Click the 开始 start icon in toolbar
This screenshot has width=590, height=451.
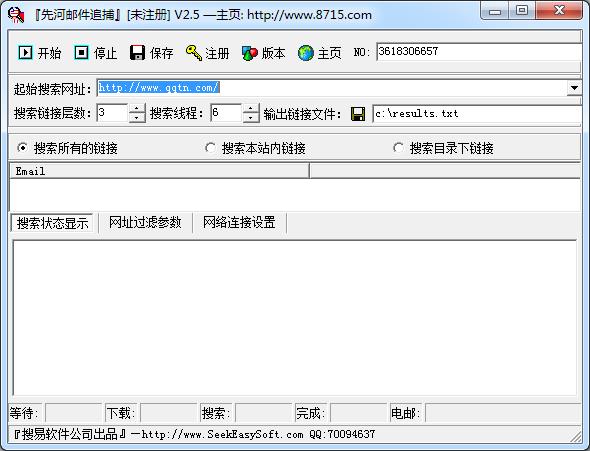click(x=26, y=53)
